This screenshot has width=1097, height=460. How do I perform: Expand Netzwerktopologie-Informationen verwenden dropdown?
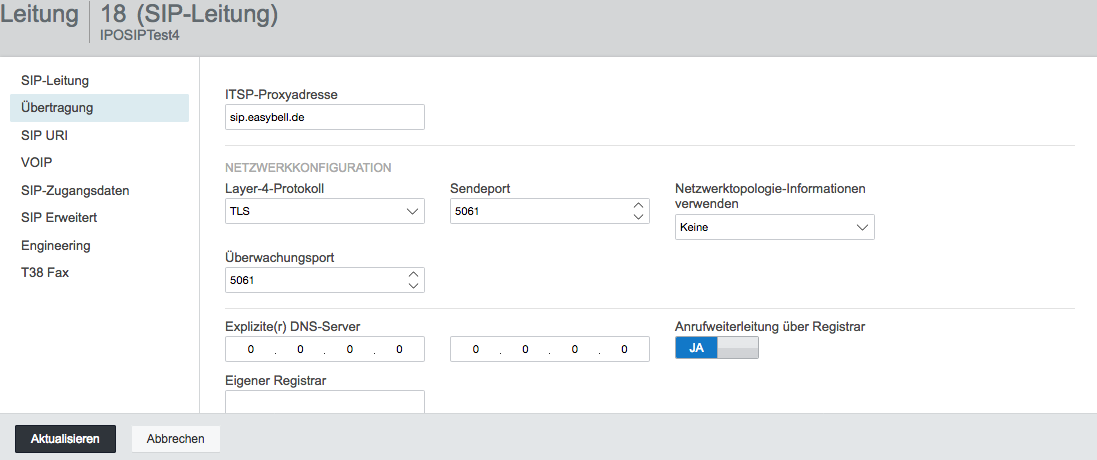(774, 227)
